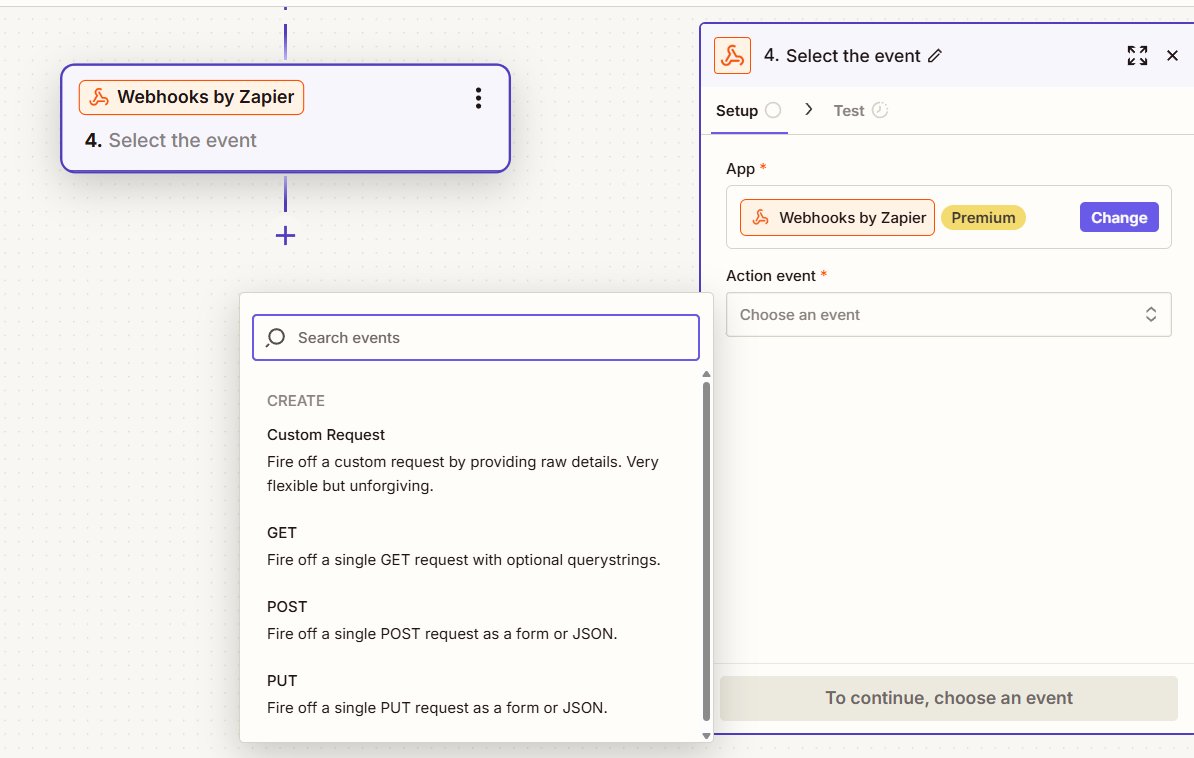The image size is (1194, 758).
Task: Click the Webhooks by Zapier icon on the canvas step
Action: point(99,97)
